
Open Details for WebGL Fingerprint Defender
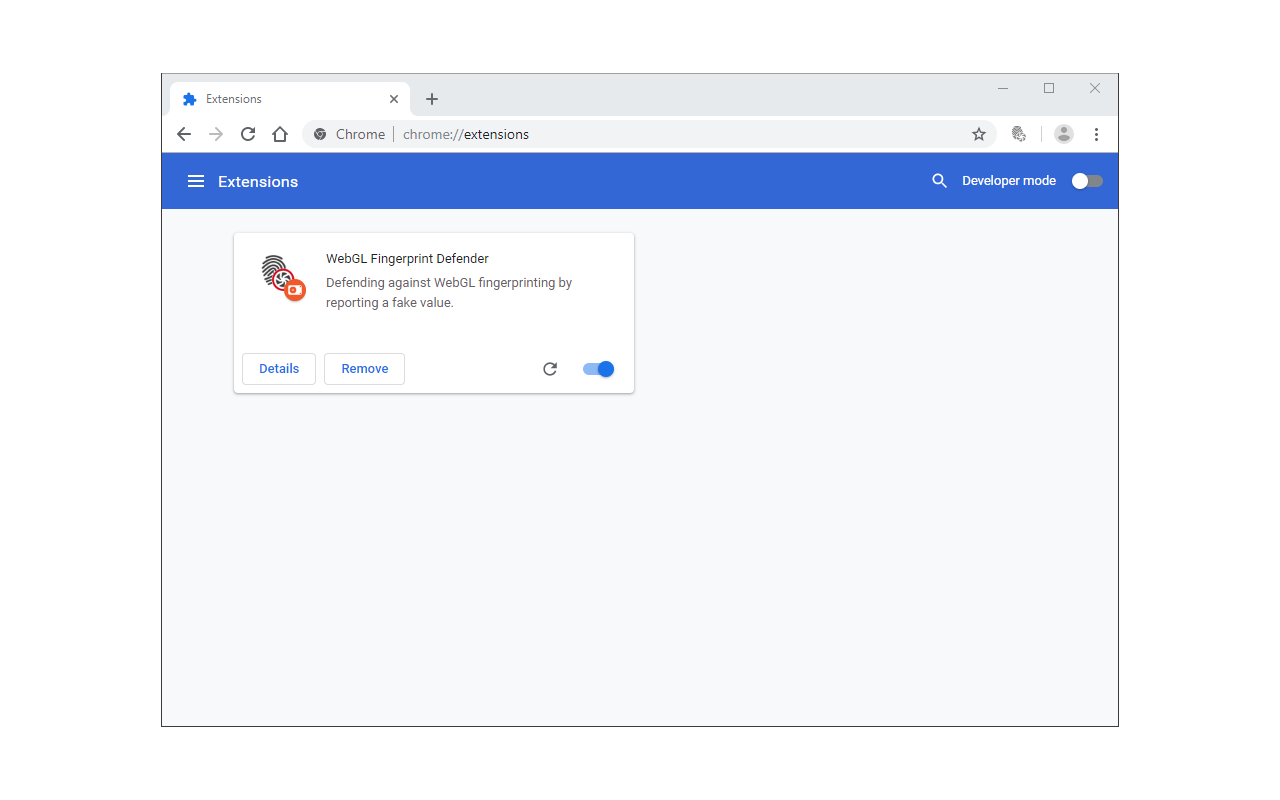pos(278,368)
